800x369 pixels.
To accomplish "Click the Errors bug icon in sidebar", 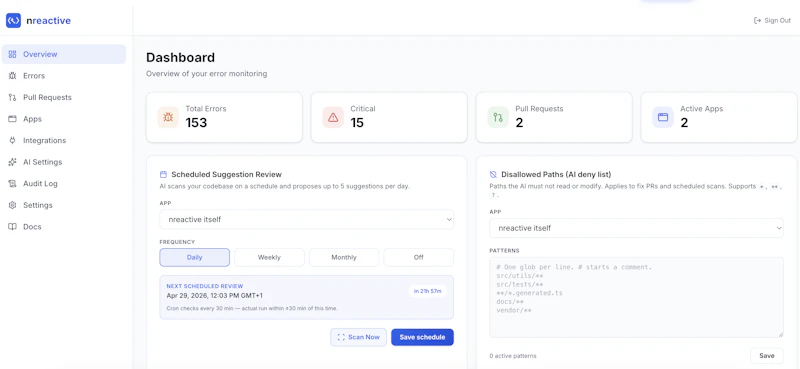I will click(x=13, y=76).
